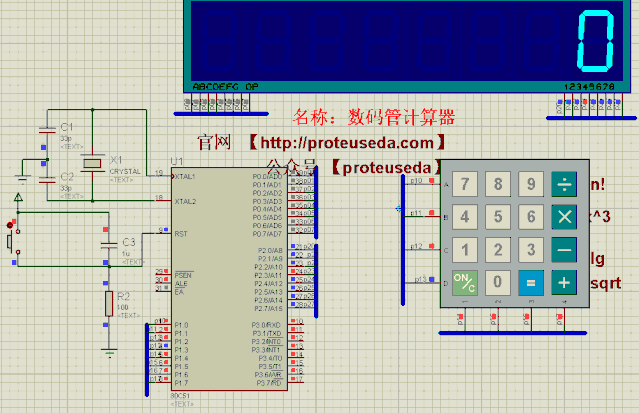Viewport: 639px width, 413px height.
Task: Click the XTAL1 pin label
Action: 185,177
